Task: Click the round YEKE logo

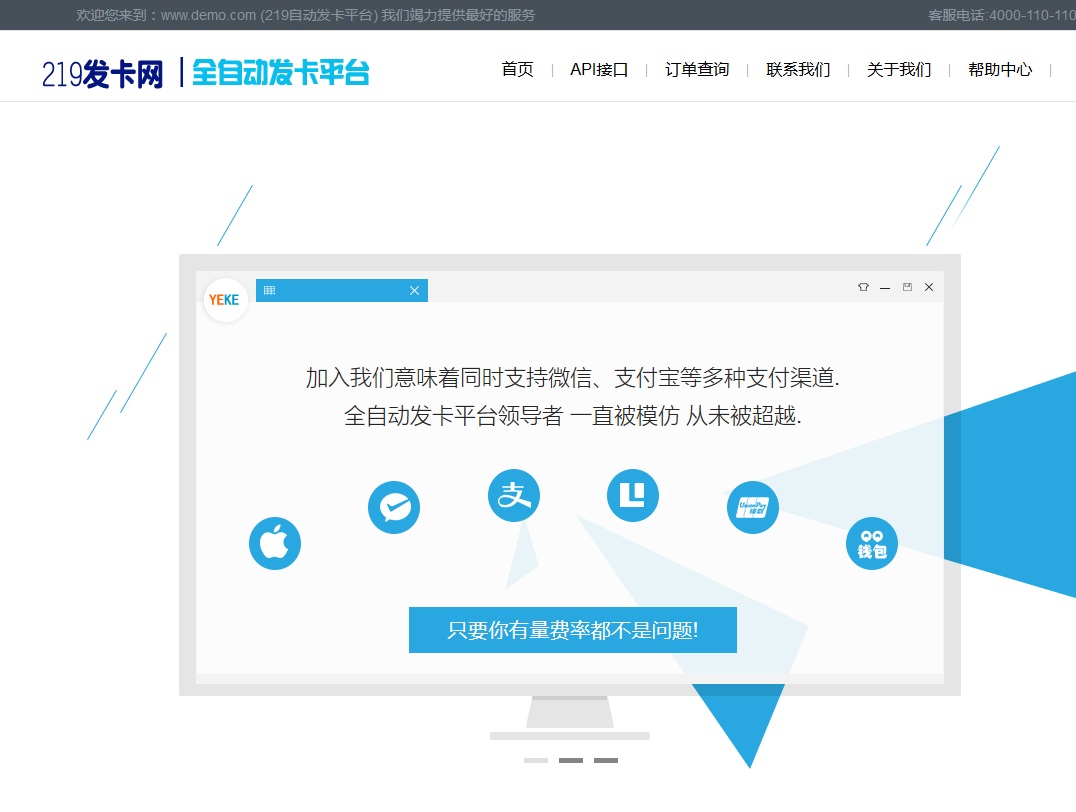Action: [x=225, y=300]
